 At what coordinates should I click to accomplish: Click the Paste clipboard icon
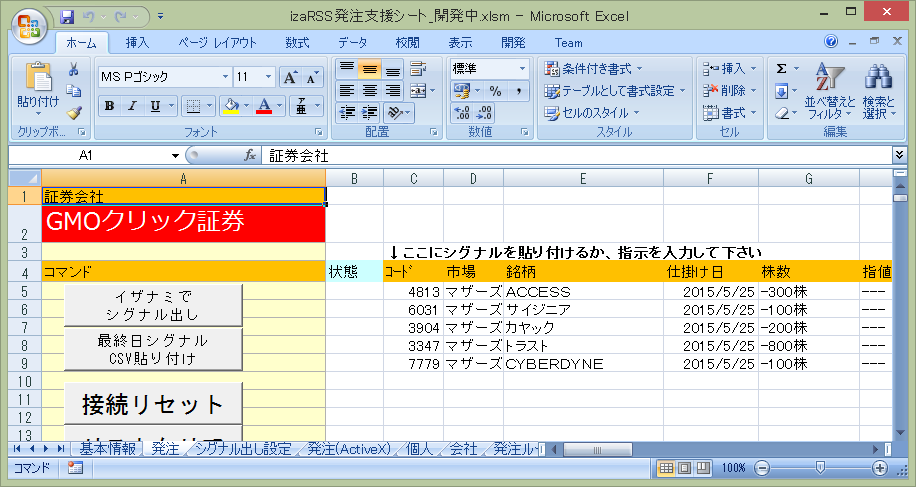click(38, 77)
